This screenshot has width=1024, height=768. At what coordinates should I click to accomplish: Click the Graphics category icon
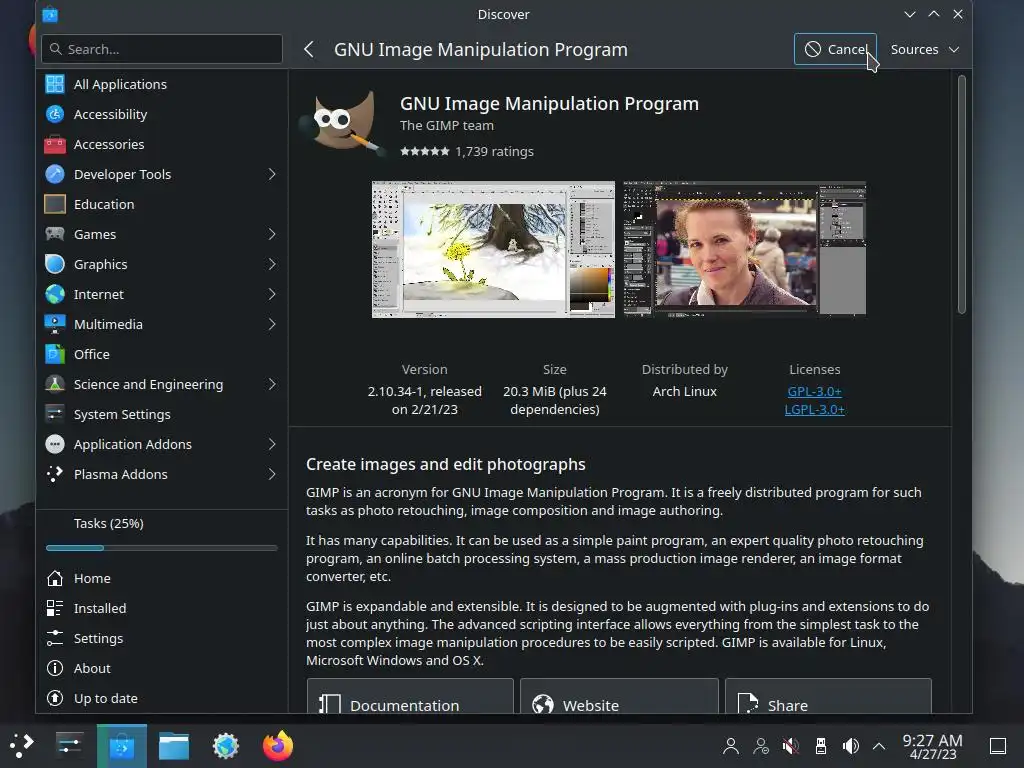click(55, 264)
